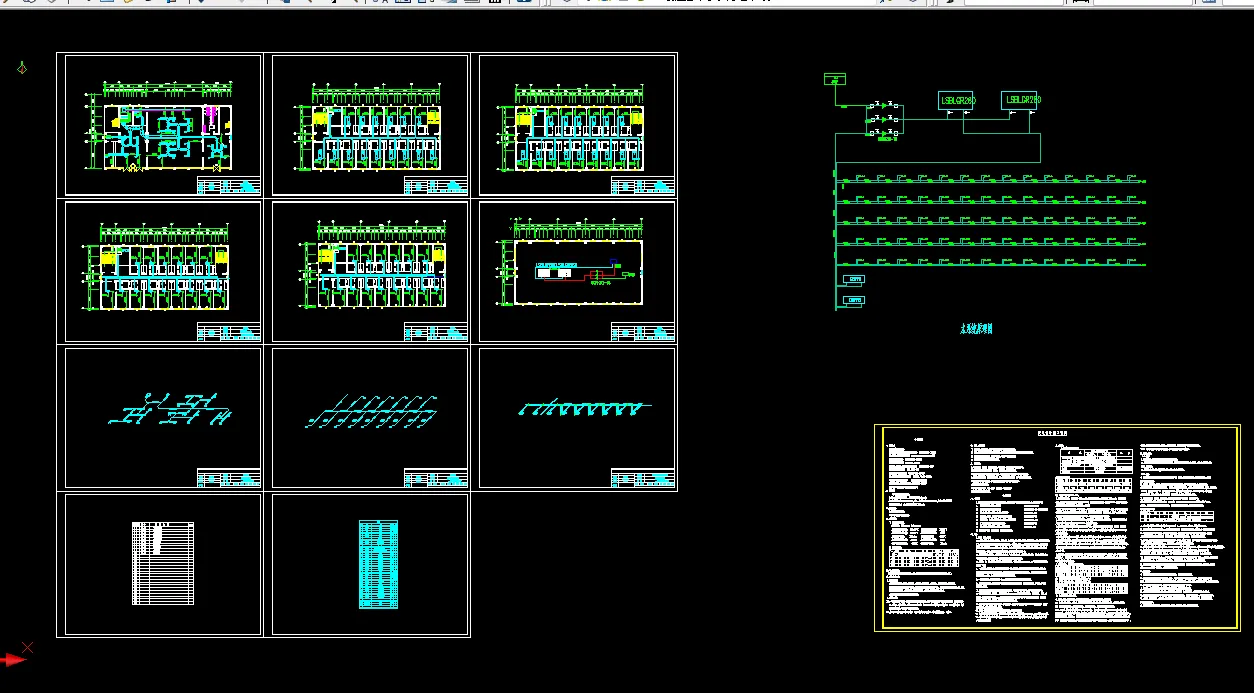Image resolution: width=1254 pixels, height=693 pixels.
Task: Select the second-row left floor plan sheet
Action: point(163,272)
